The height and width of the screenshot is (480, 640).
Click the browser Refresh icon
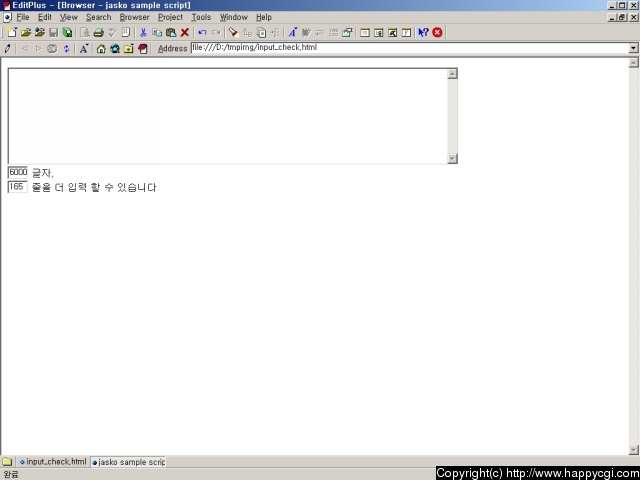click(x=66, y=49)
